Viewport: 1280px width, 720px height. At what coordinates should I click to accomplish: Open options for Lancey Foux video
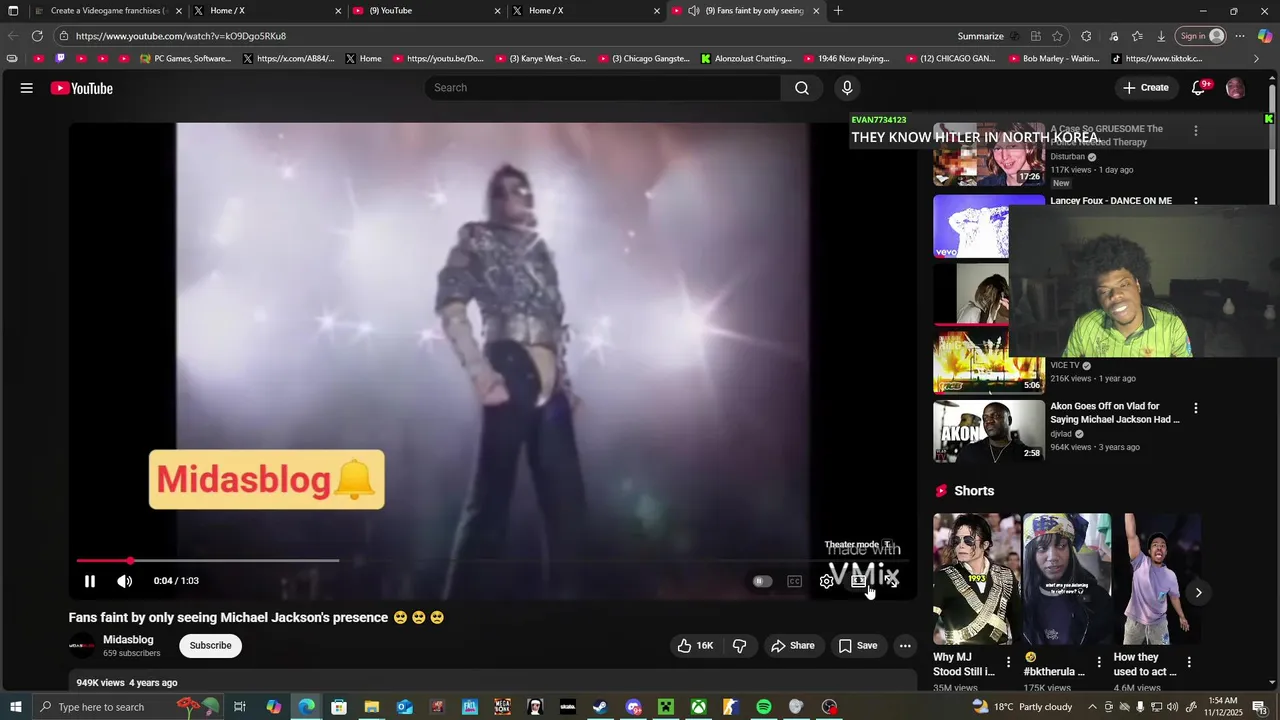[1196, 201]
